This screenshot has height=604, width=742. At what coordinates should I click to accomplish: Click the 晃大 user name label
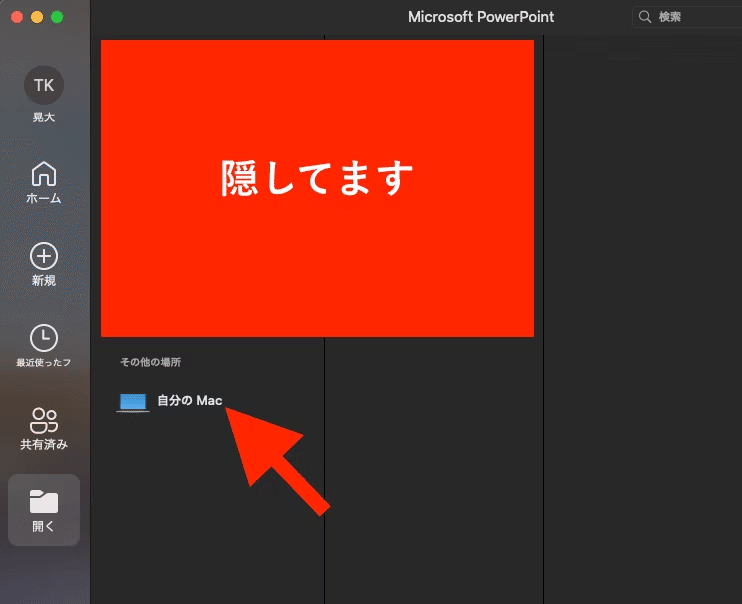click(x=44, y=117)
